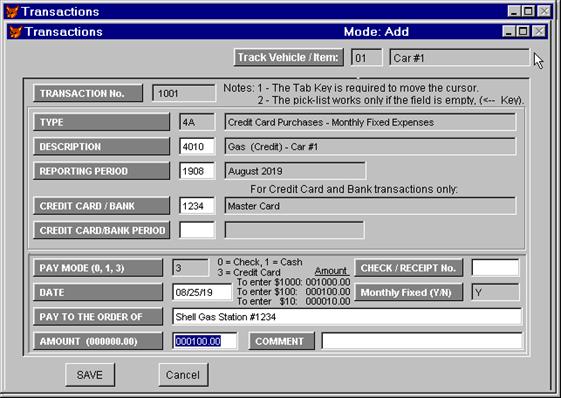Click the Monthly Fixed (Y/N) button
Image resolution: width=561 pixels, height=398 pixels.
click(x=408, y=292)
